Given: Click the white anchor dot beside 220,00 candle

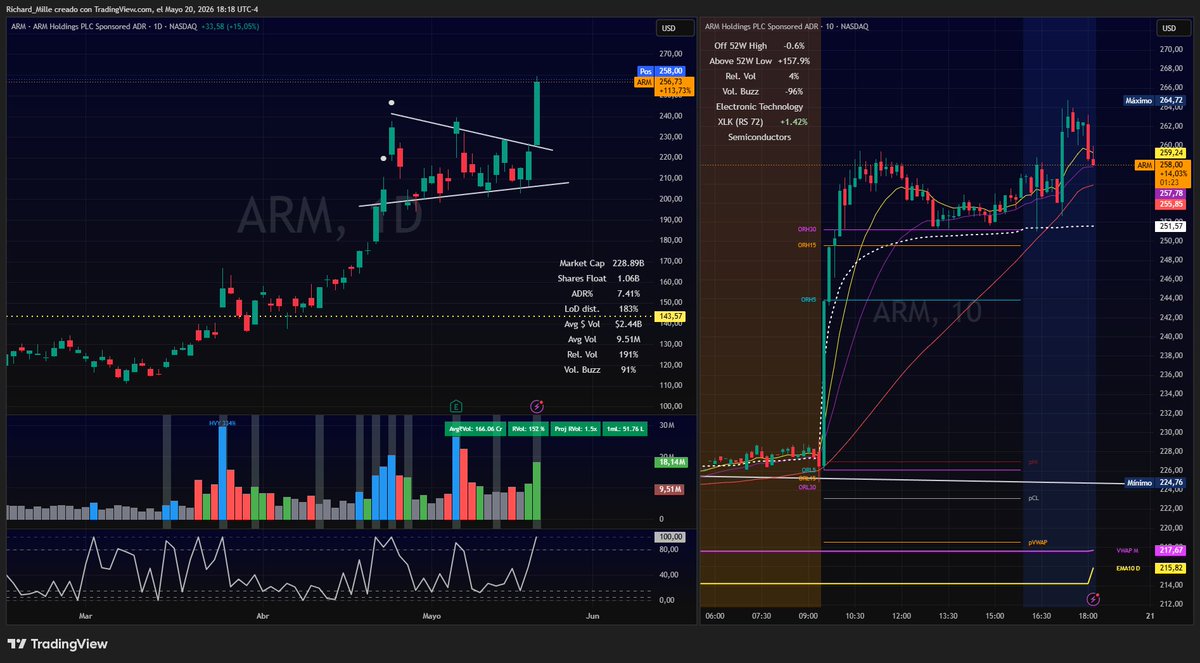Looking at the screenshot, I should point(384,157).
